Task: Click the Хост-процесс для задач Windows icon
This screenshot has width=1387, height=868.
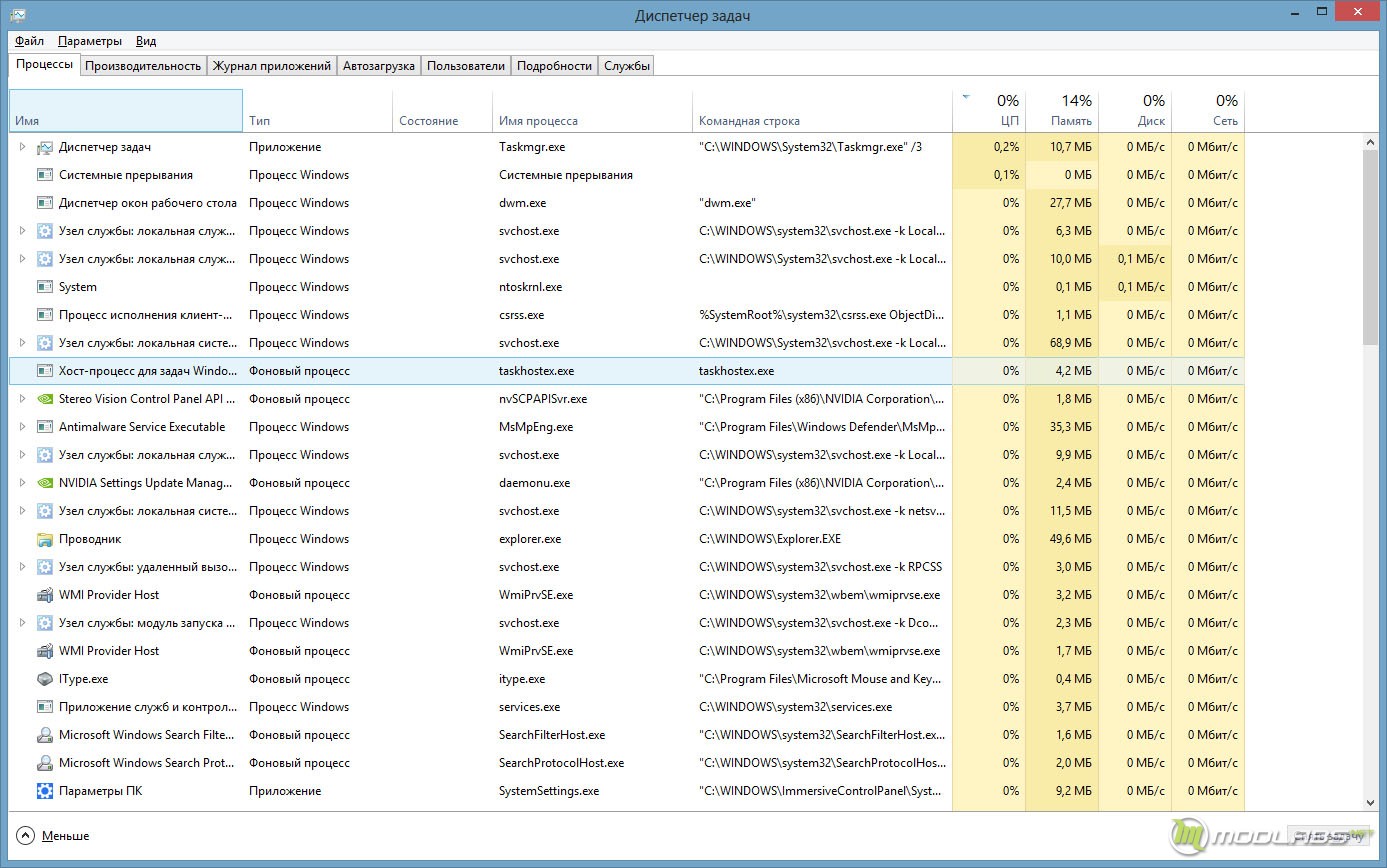Action: click(x=45, y=371)
